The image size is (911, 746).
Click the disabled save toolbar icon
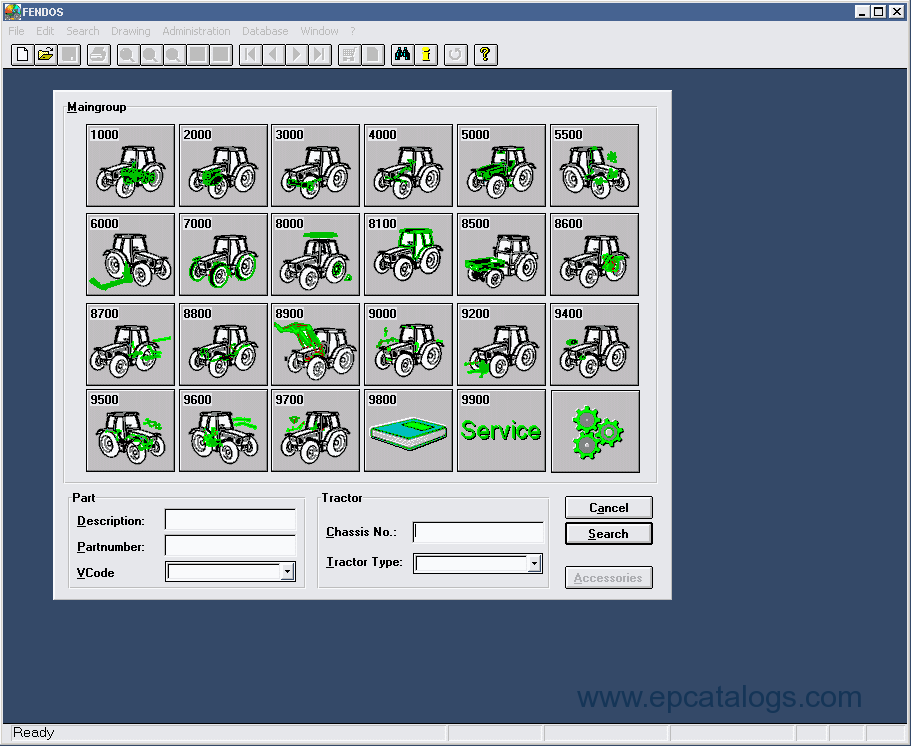coord(69,55)
